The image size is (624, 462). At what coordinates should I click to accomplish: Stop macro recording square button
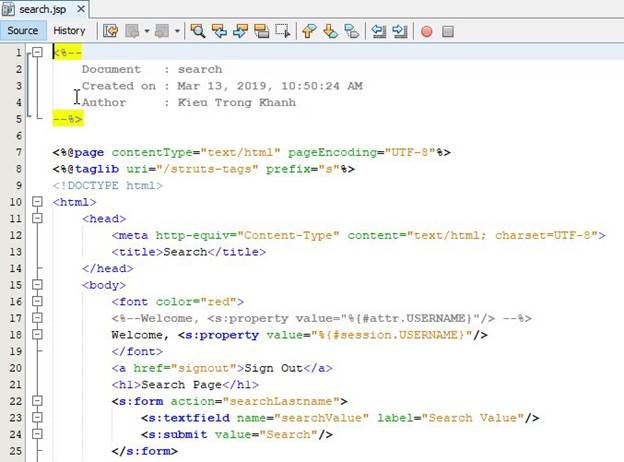(x=448, y=31)
